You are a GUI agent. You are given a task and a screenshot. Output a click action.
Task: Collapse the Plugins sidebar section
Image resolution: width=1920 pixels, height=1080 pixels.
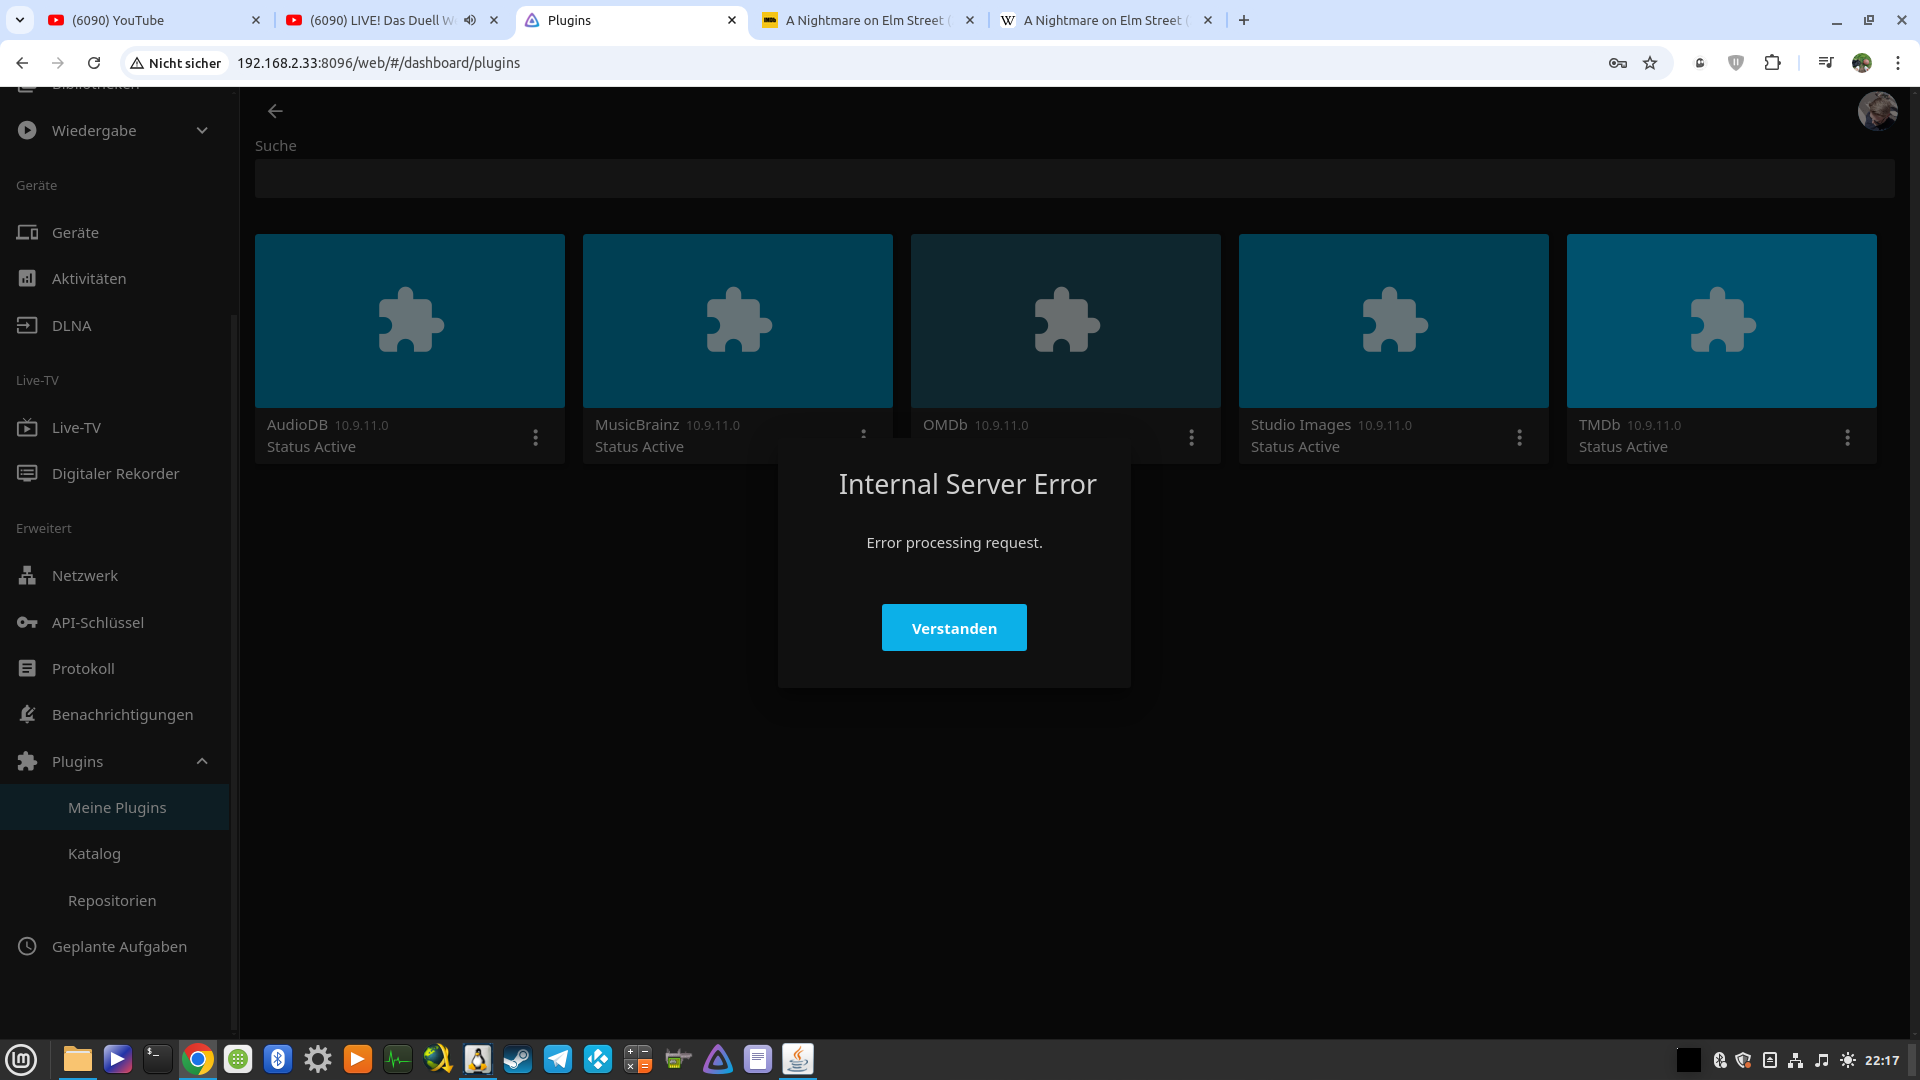click(x=202, y=761)
